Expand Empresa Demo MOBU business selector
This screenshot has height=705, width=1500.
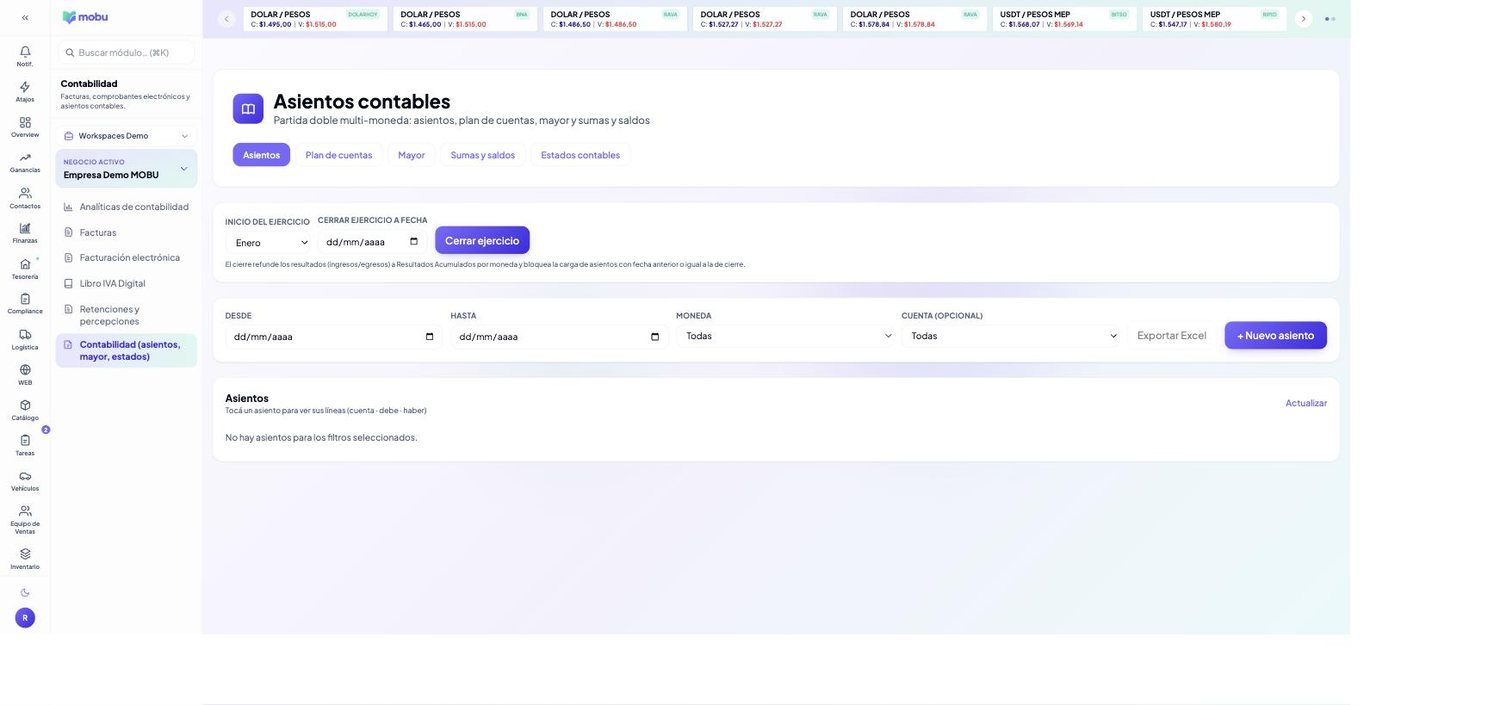pos(126,169)
